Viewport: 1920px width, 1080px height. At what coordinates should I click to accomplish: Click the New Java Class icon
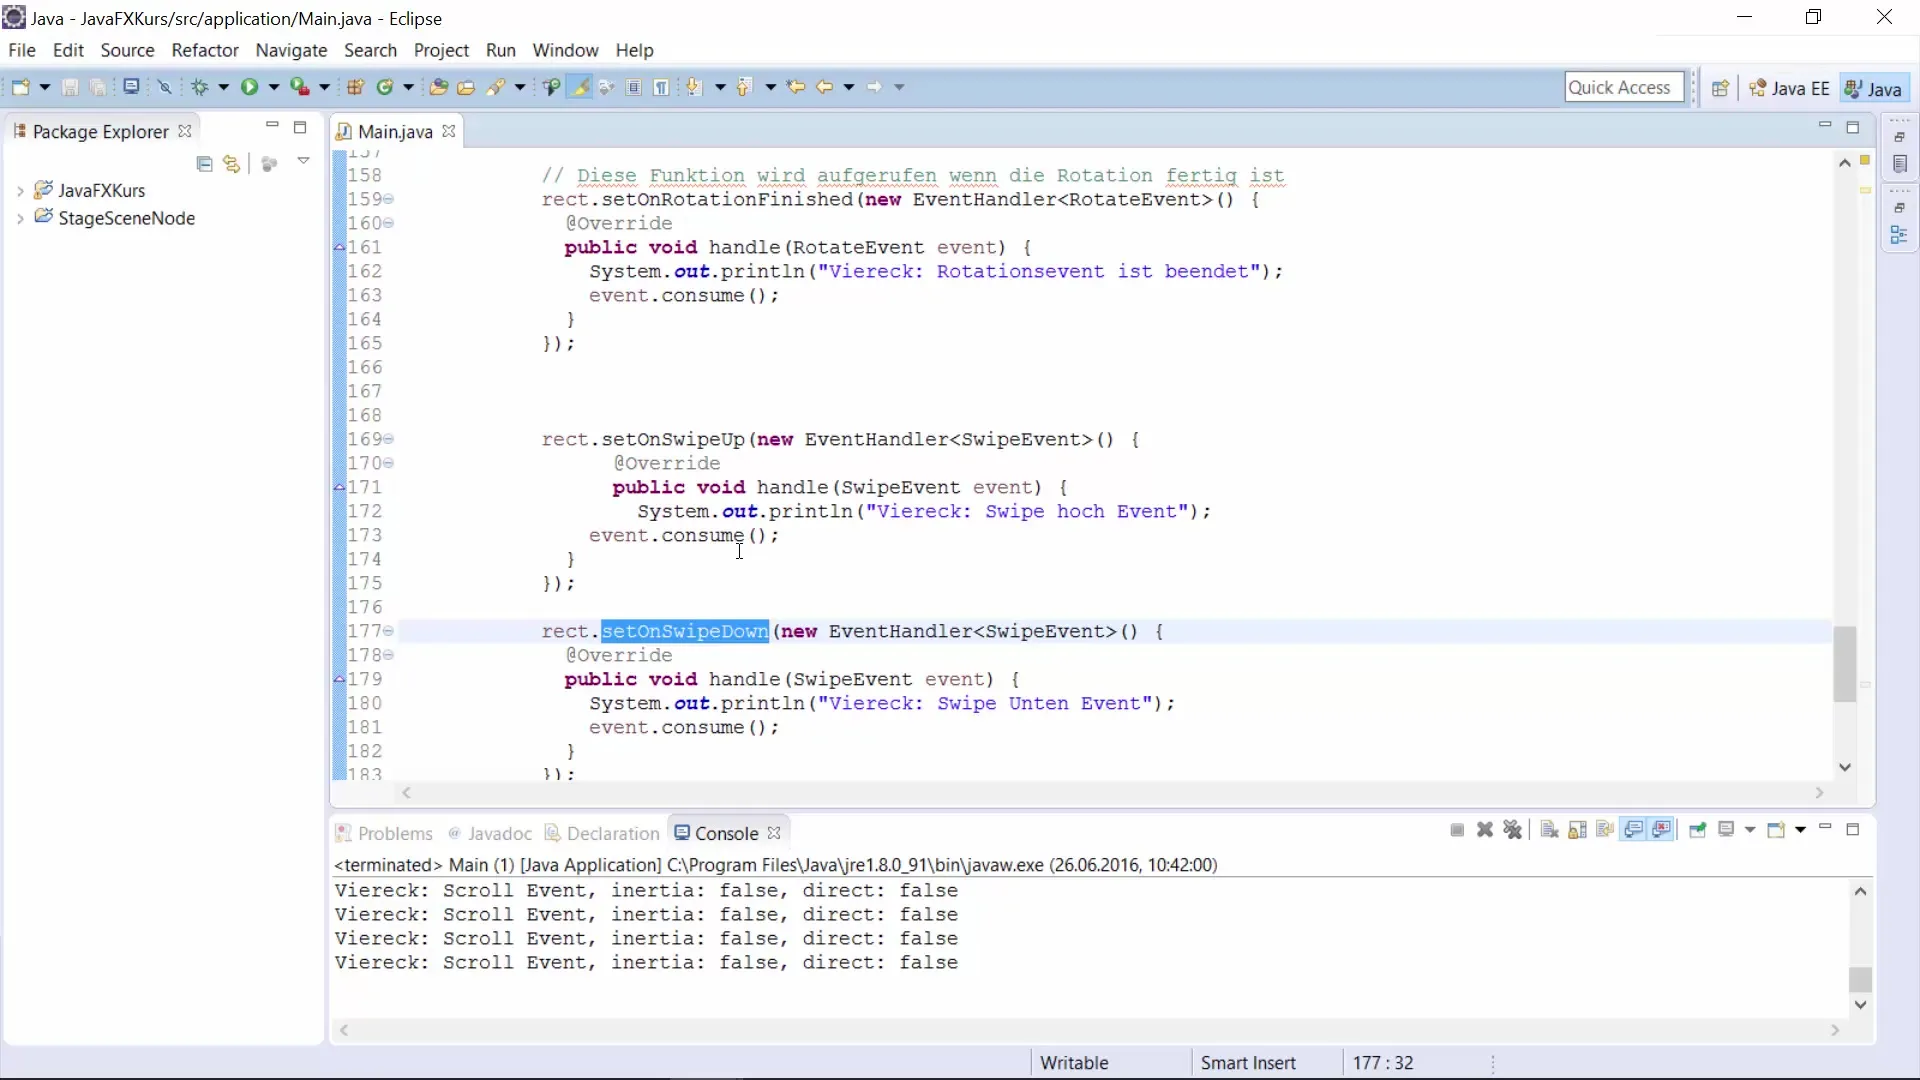point(385,87)
